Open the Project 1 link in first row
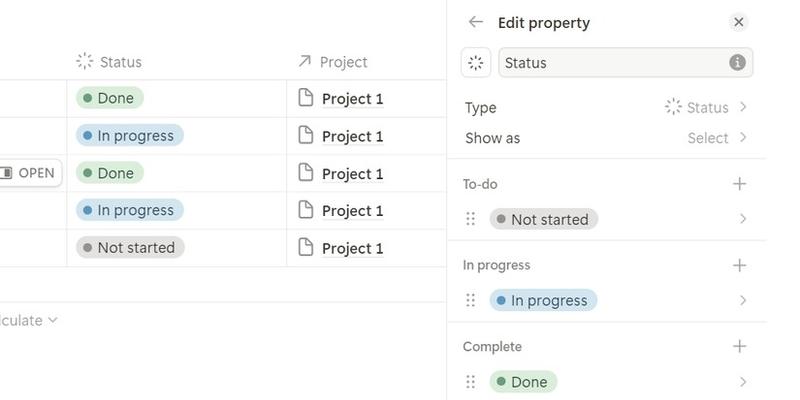Screen dimensions: 800x400 pos(352,99)
